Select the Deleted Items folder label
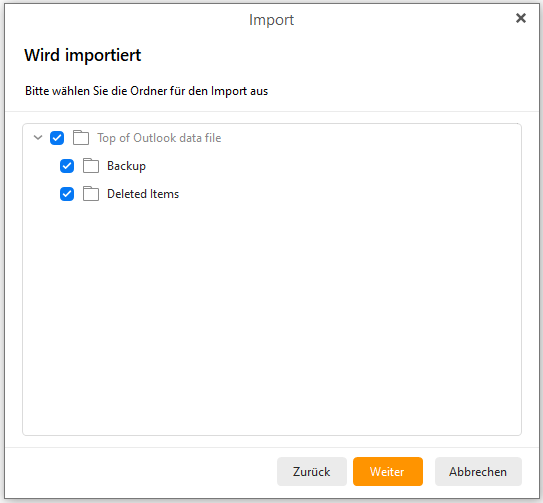This screenshot has height=503, width=543. pyautogui.click(x=143, y=194)
